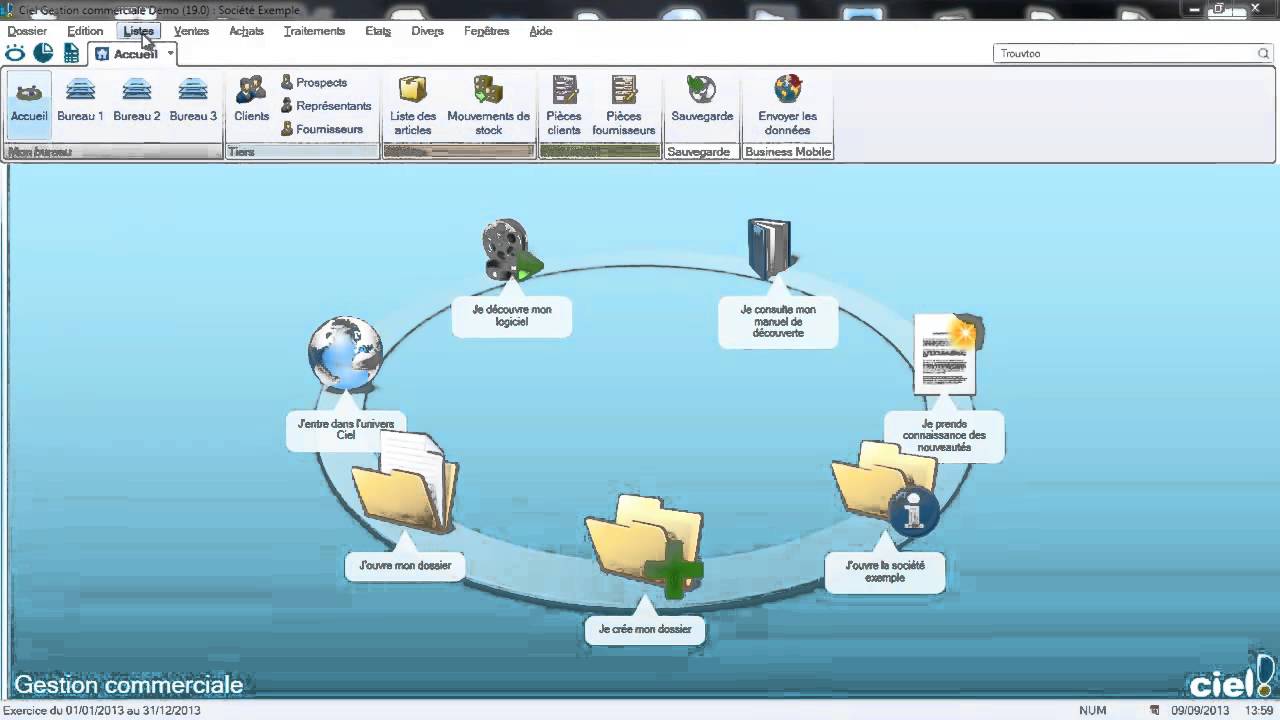Viewport: 1280px width, 720px height.
Task: Click the Tiers group label
Action: (241, 152)
